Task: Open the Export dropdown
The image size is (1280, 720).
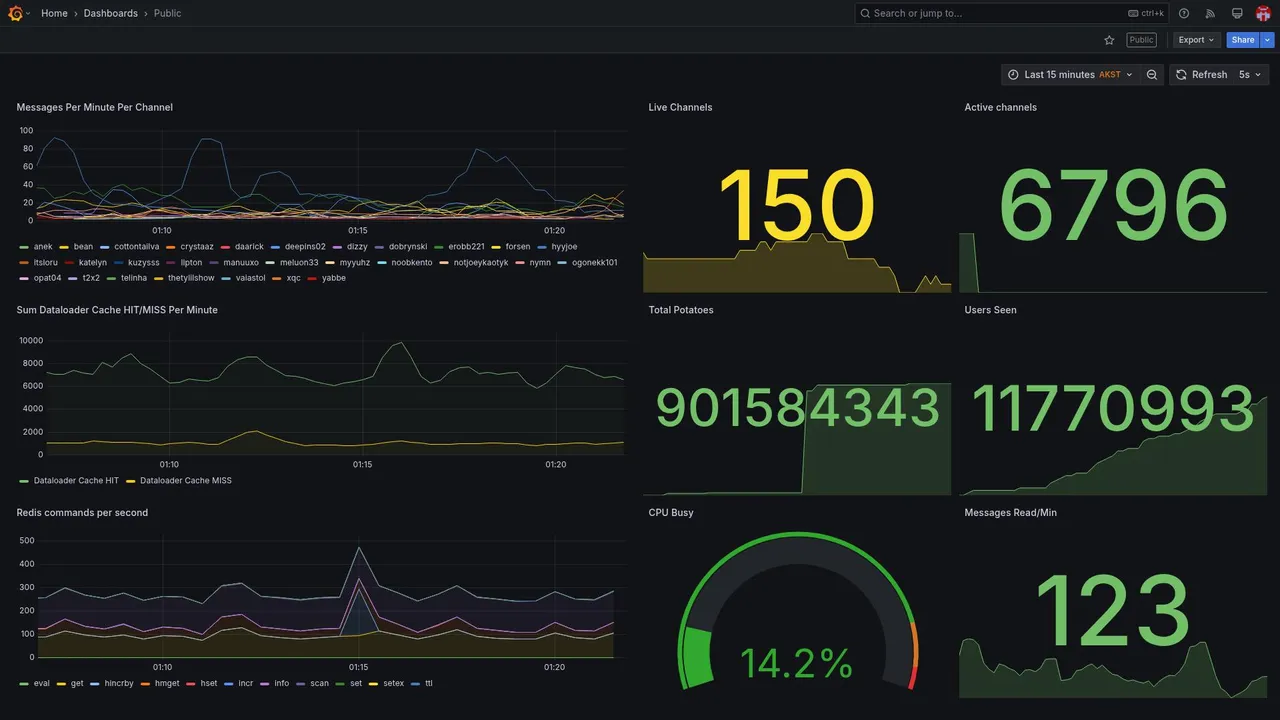Action: click(1196, 40)
